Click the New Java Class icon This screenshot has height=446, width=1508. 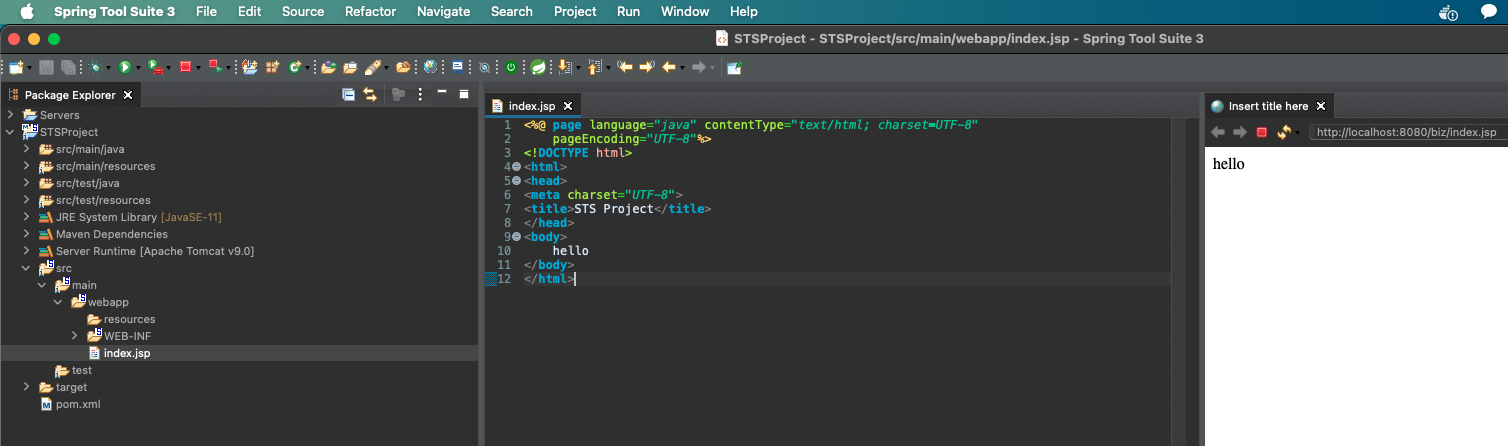click(x=296, y=67)
